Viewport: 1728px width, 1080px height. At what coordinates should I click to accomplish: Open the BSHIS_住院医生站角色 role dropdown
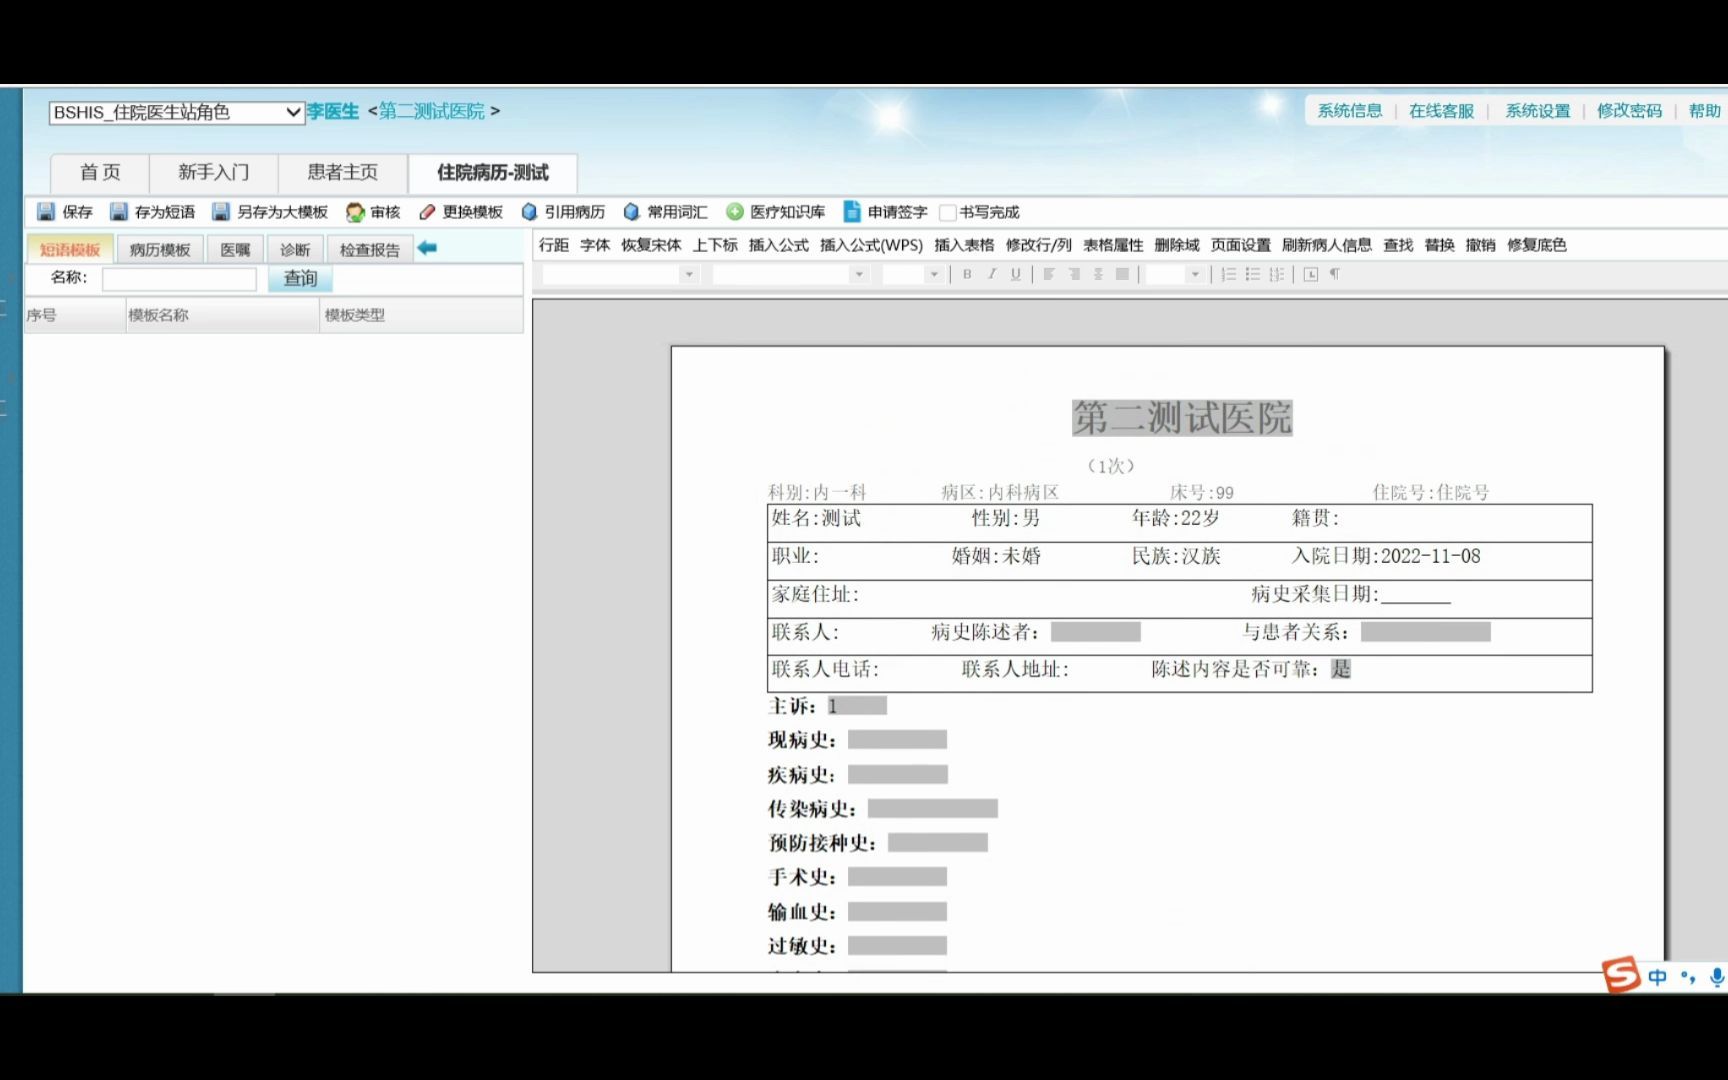tap(176, 112)
